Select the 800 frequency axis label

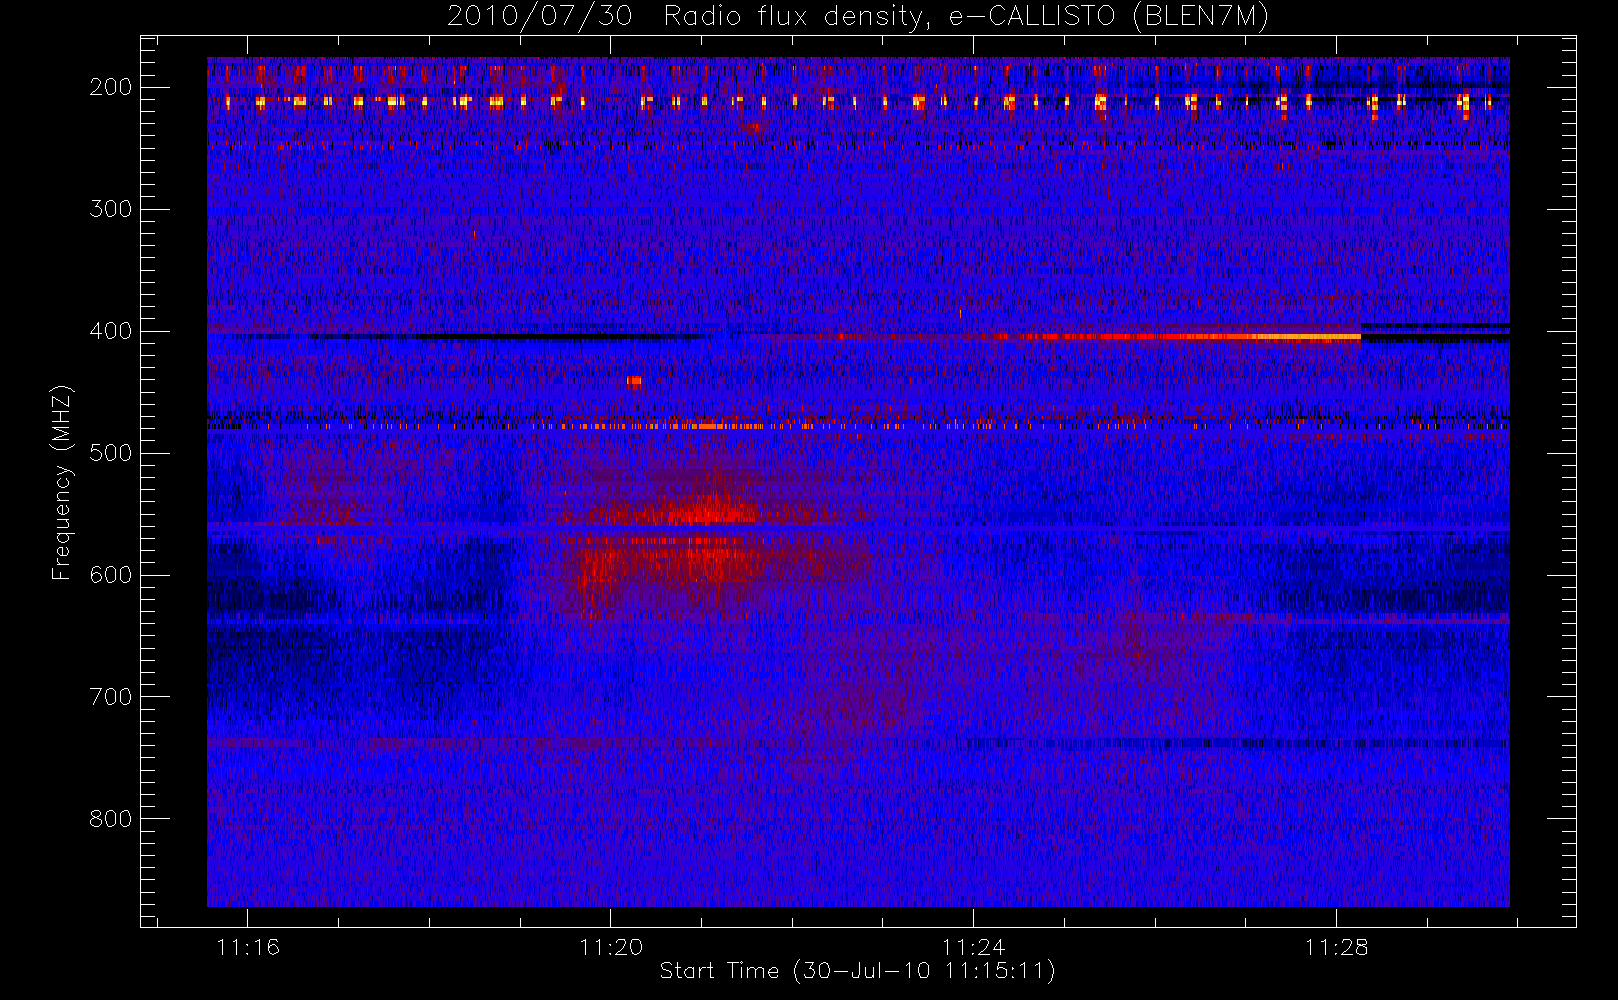[110, 819]
